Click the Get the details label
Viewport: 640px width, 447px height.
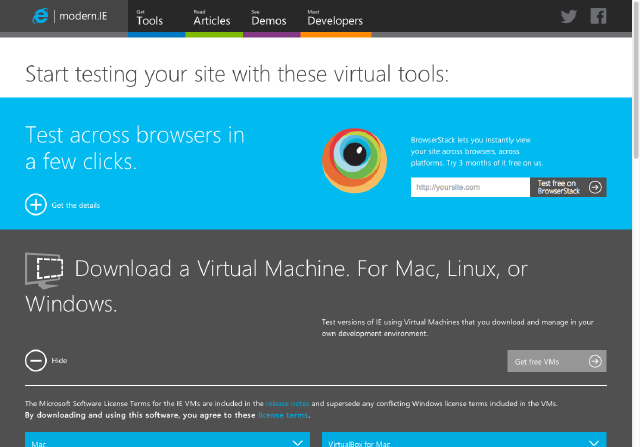tap(76, 205)
